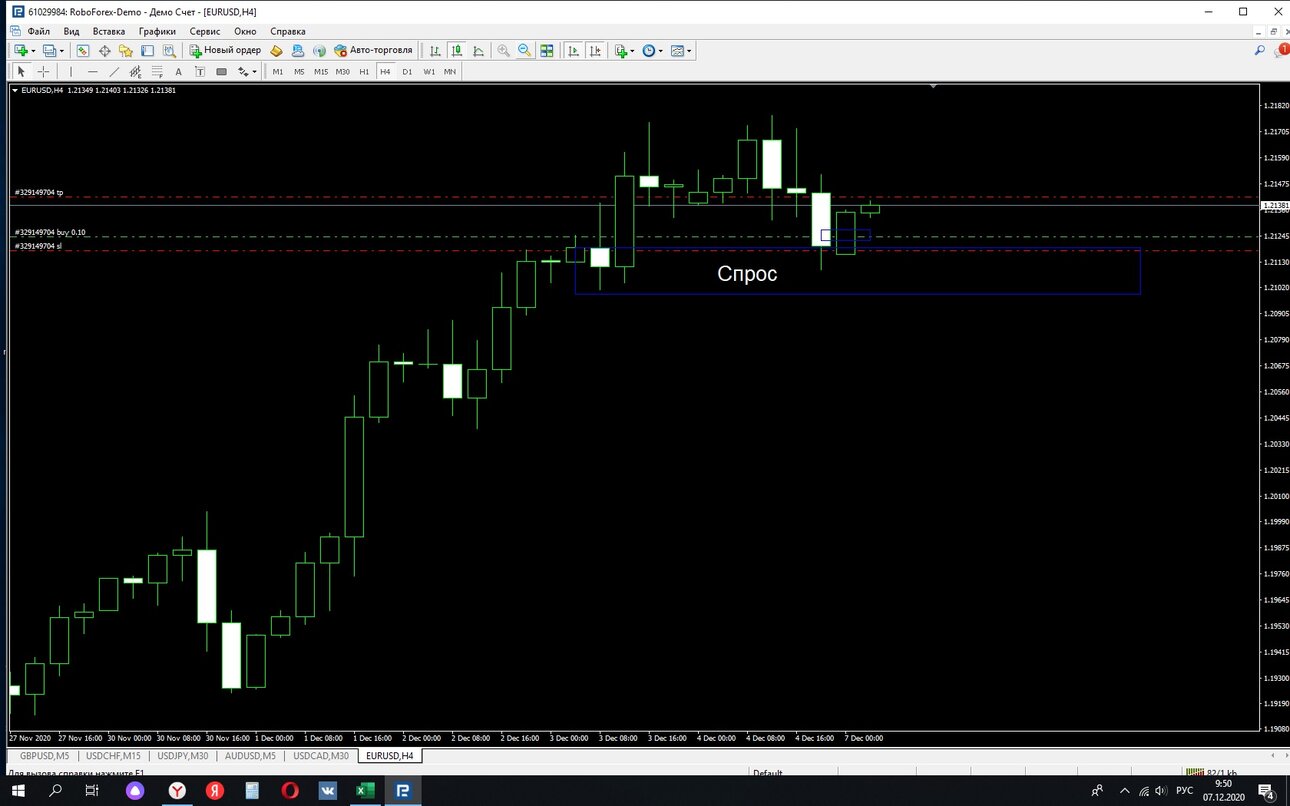Zoom in on the chart
This screenshot has height=806, width=1290.
coord(503,50)
